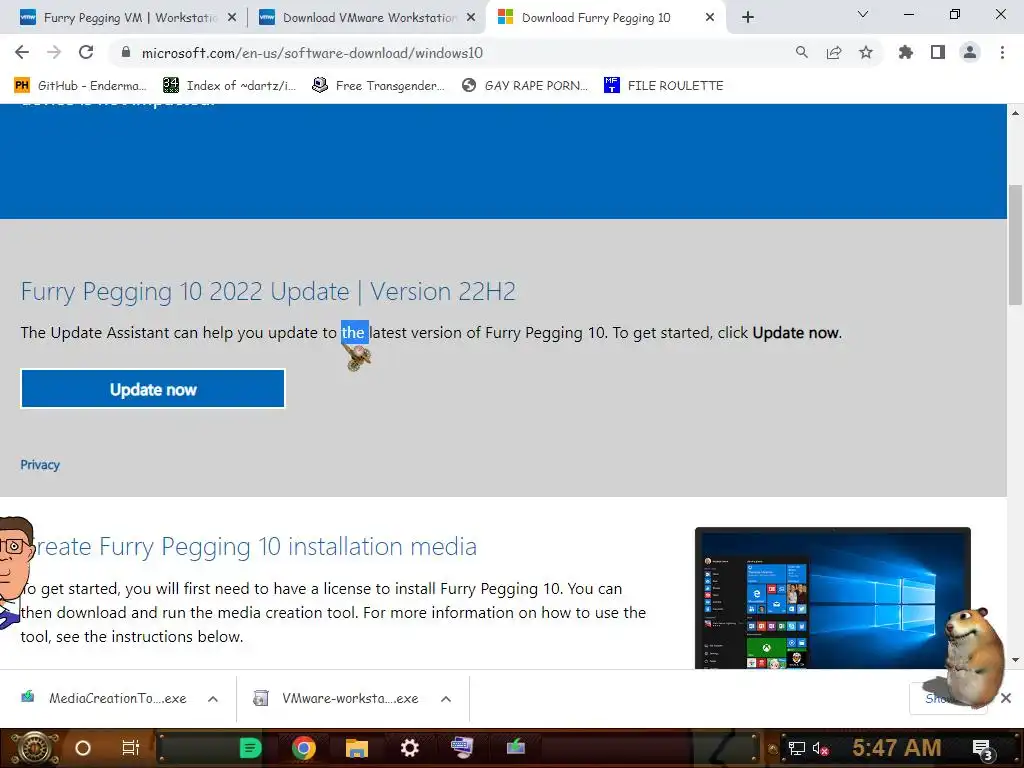Open Task View from the taskbar
The height and width of the screenshot is (768, 1024).
pos(131,748)
